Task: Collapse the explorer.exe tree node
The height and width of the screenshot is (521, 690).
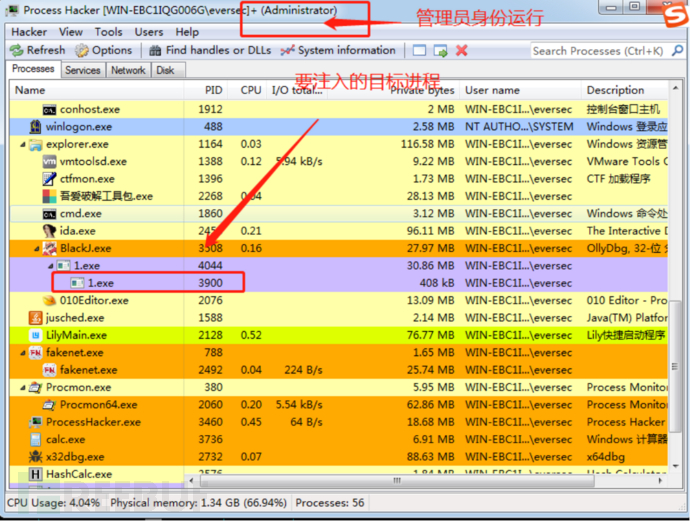Action: [23, 144]
